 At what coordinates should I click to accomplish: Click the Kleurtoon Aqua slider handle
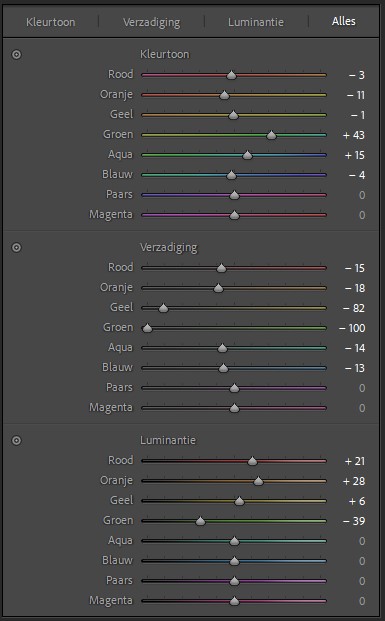(247, 155)
